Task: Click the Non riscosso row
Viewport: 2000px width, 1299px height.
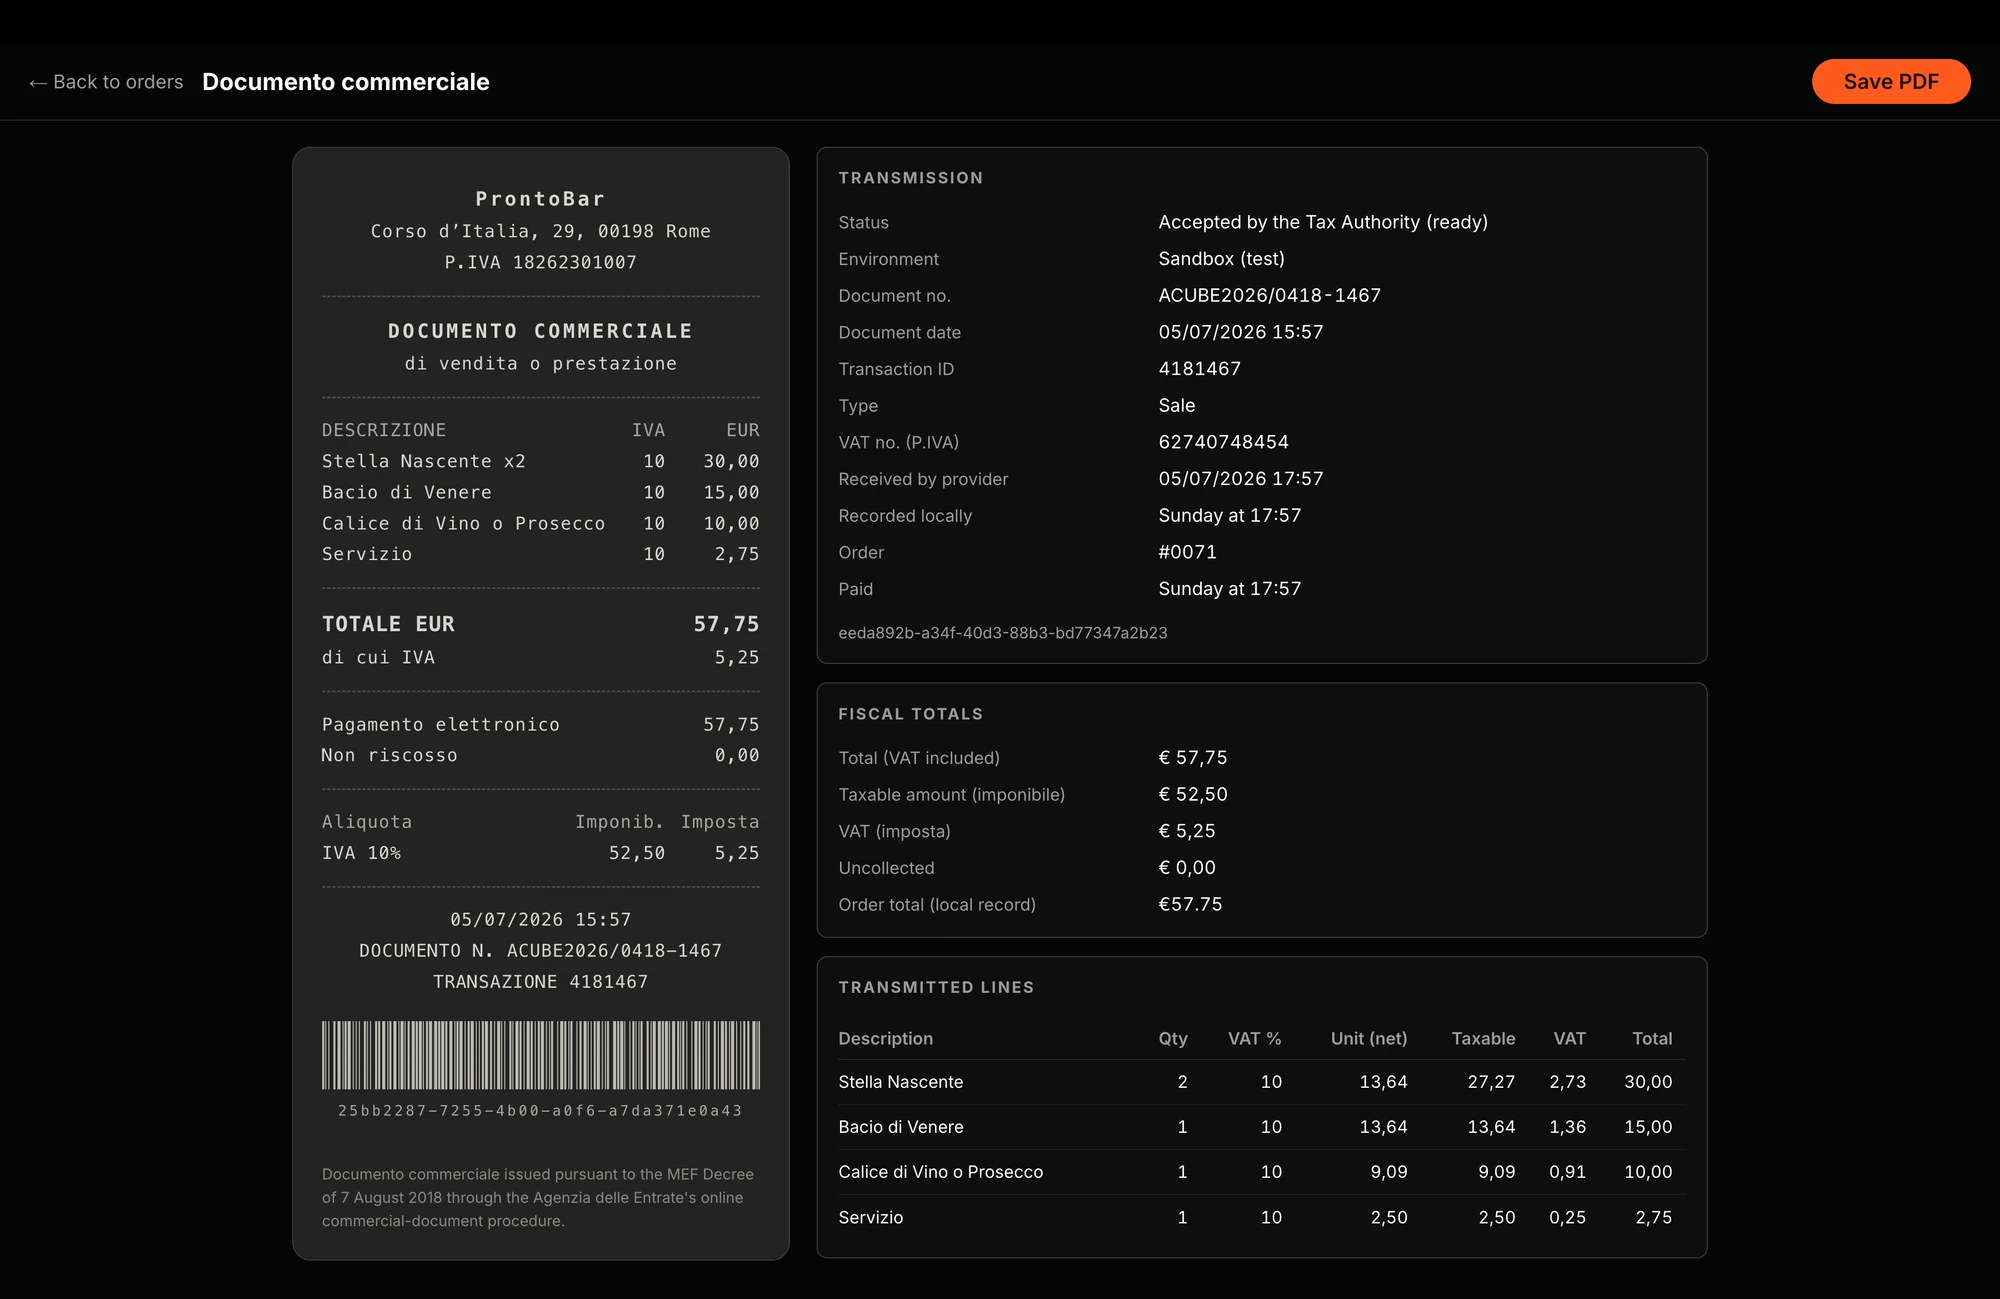Action: pyautogui.click(x=540, y=755)
